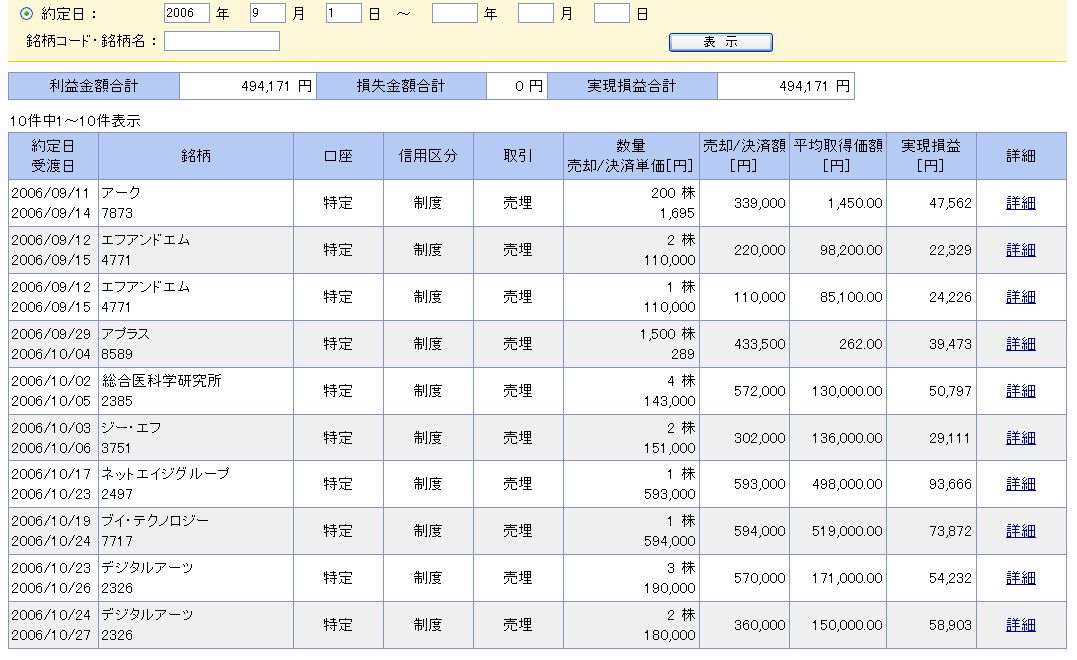Open 詳細 for ブイ・テクノロジー row
Image resolution: width=1077 pixels, height=660 pixels.
pyautogui.click(x=1020, y=531)
